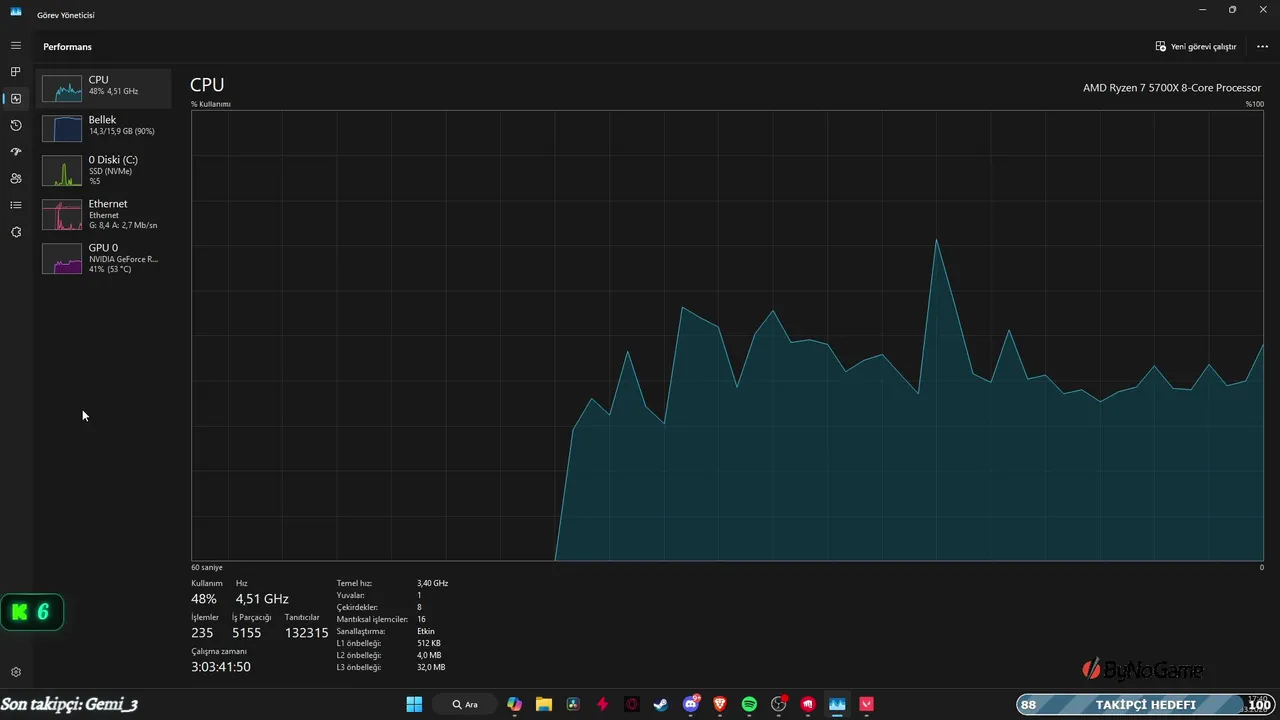
Task: Select the CPU performance entry
Action: (x=103, y=88)
